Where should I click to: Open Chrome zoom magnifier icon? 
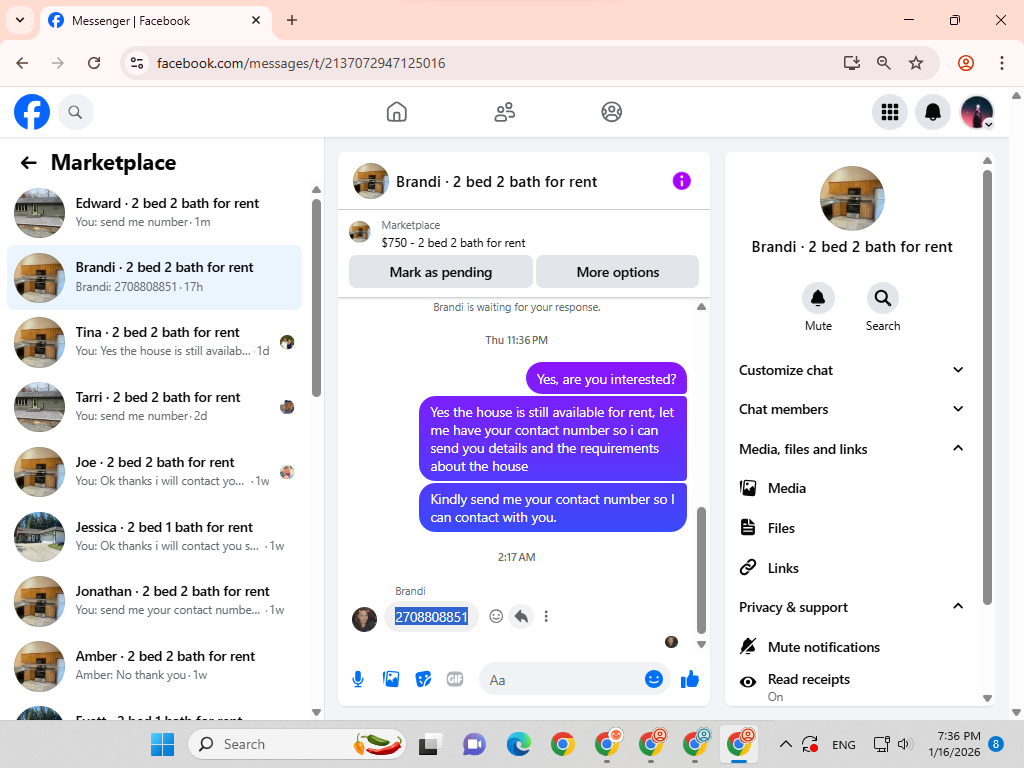tap(884, 63)
